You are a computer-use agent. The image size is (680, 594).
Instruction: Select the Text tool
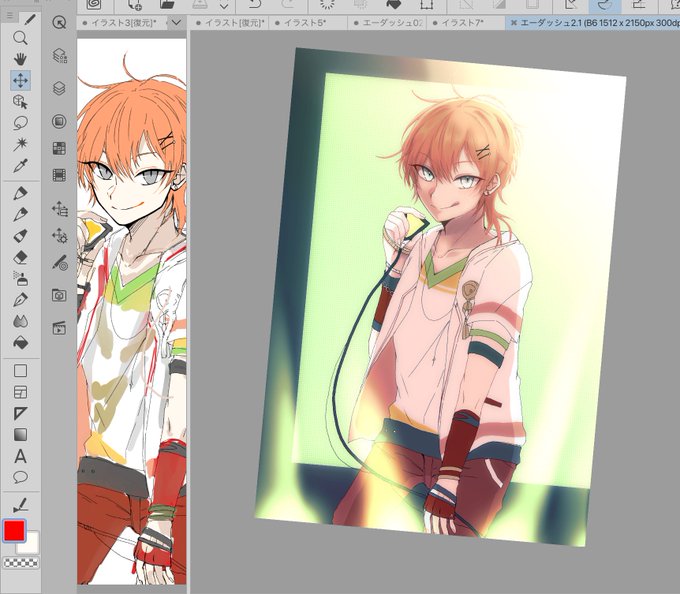pyautogui.click(x=20, y=456)
